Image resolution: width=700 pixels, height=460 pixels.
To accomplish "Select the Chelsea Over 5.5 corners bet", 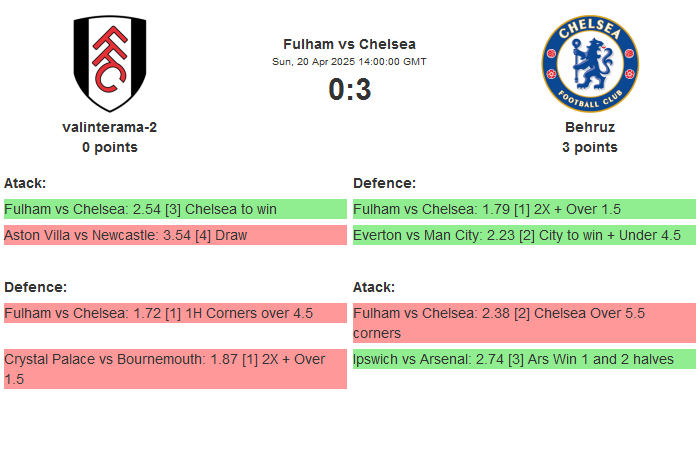I will click(x=524, y=322).
